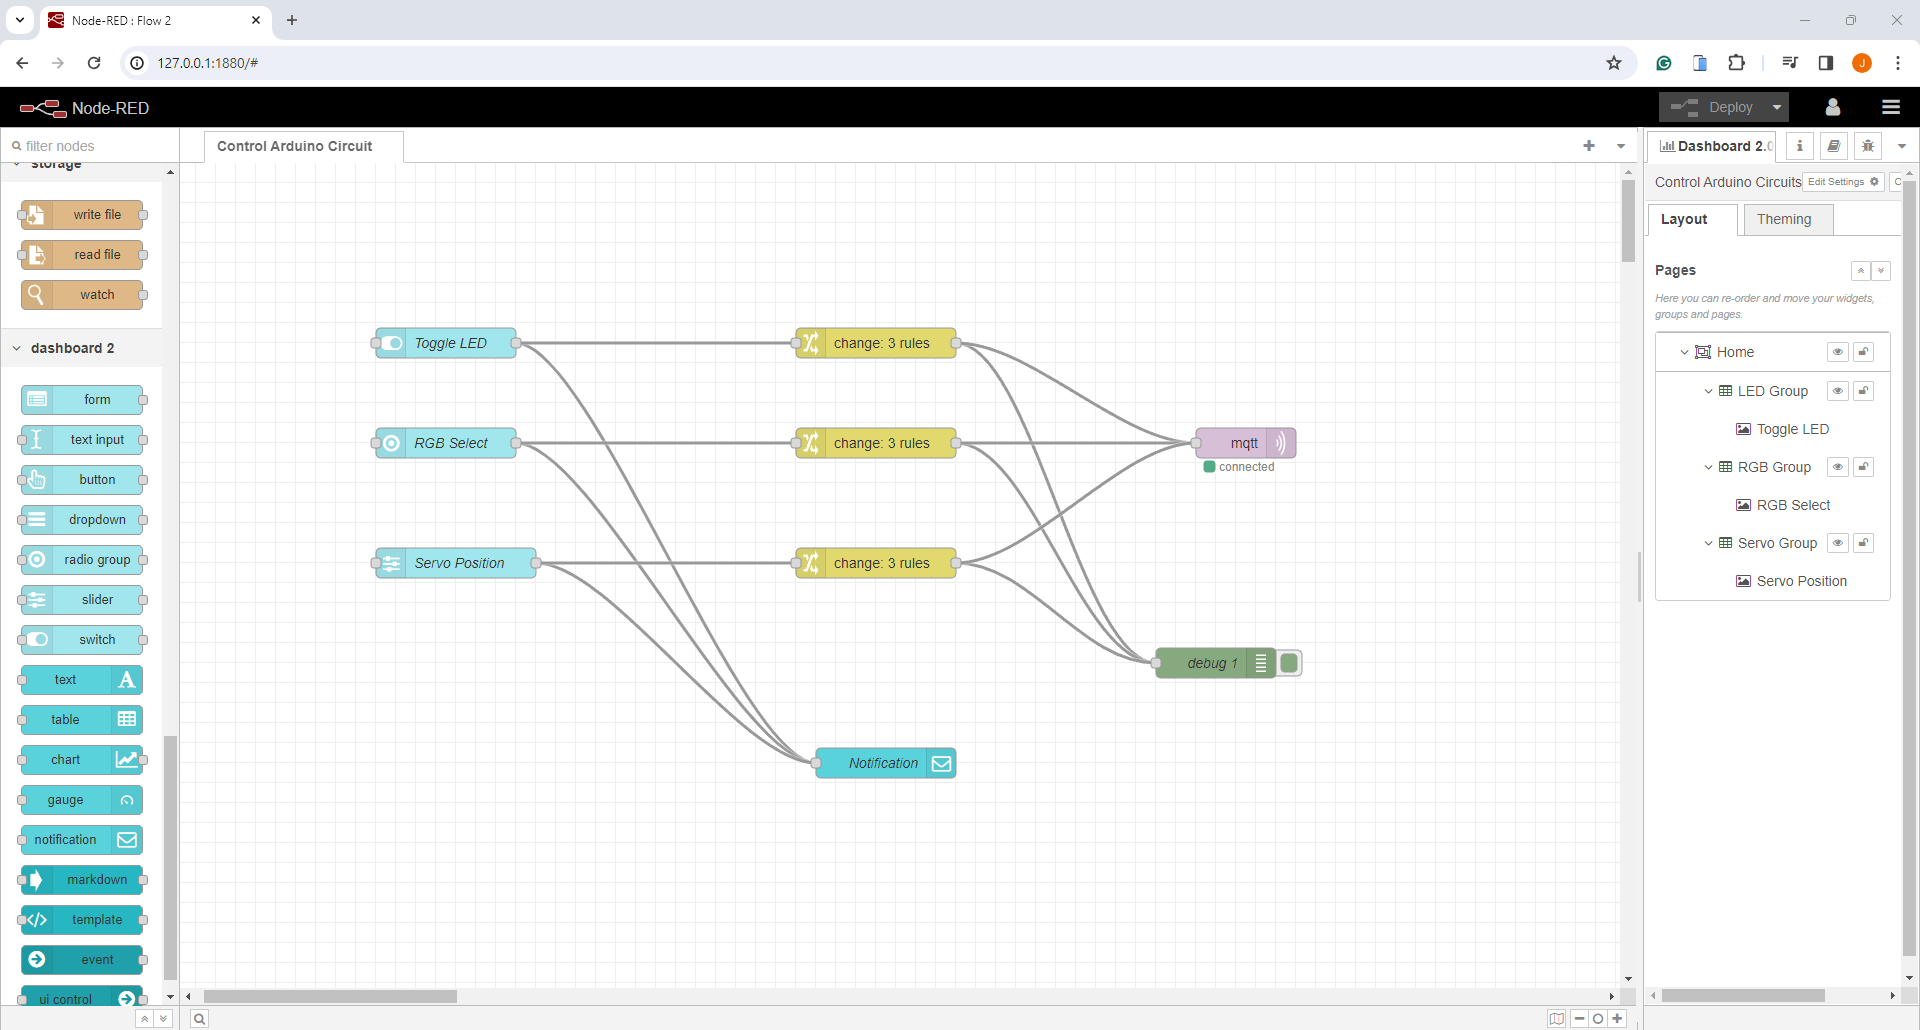Viewport: 1920px width, 1030px height.
Task: Collapse the Home page tree
Action: tap(1685, 352)
